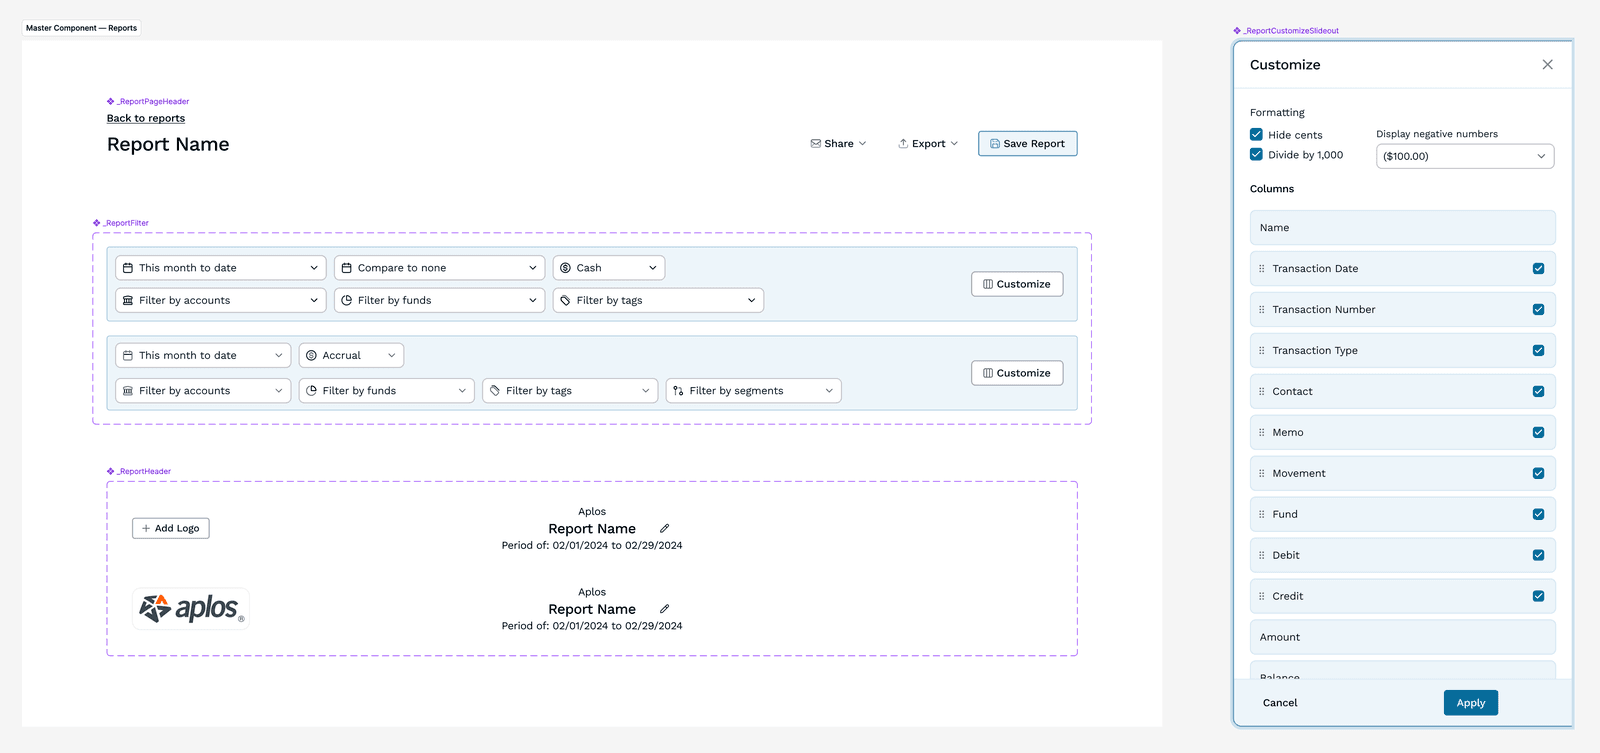
Task: Click the Save Report button
Action: (1027, 144)
